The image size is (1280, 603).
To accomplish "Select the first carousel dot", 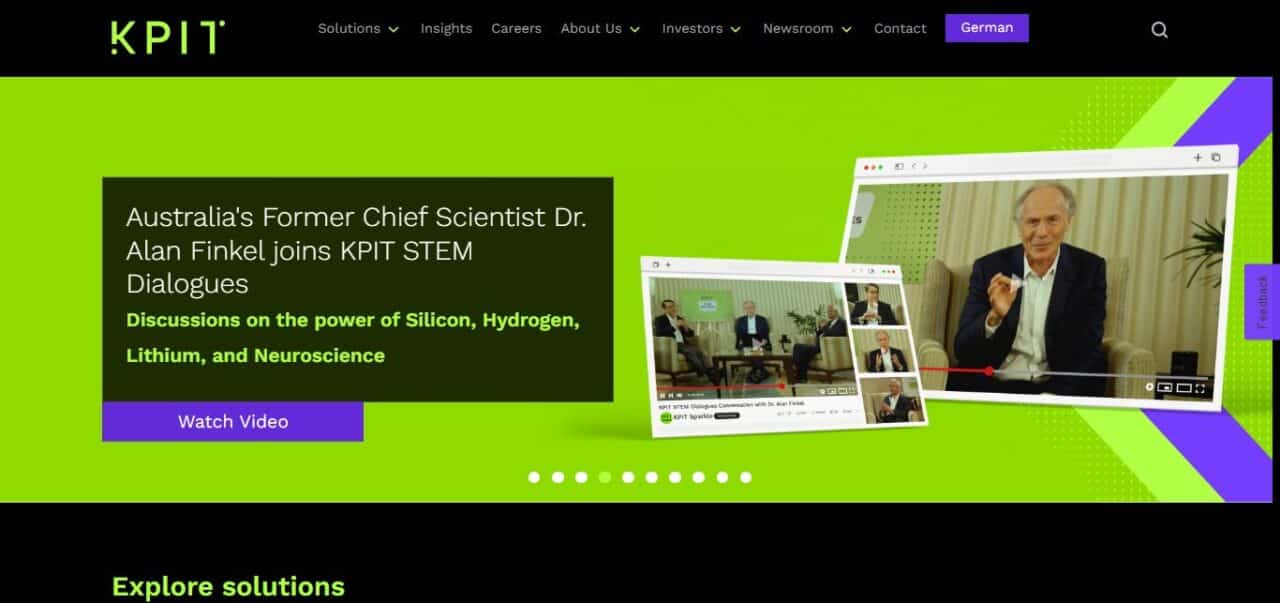I will click(x=534, y=477).
